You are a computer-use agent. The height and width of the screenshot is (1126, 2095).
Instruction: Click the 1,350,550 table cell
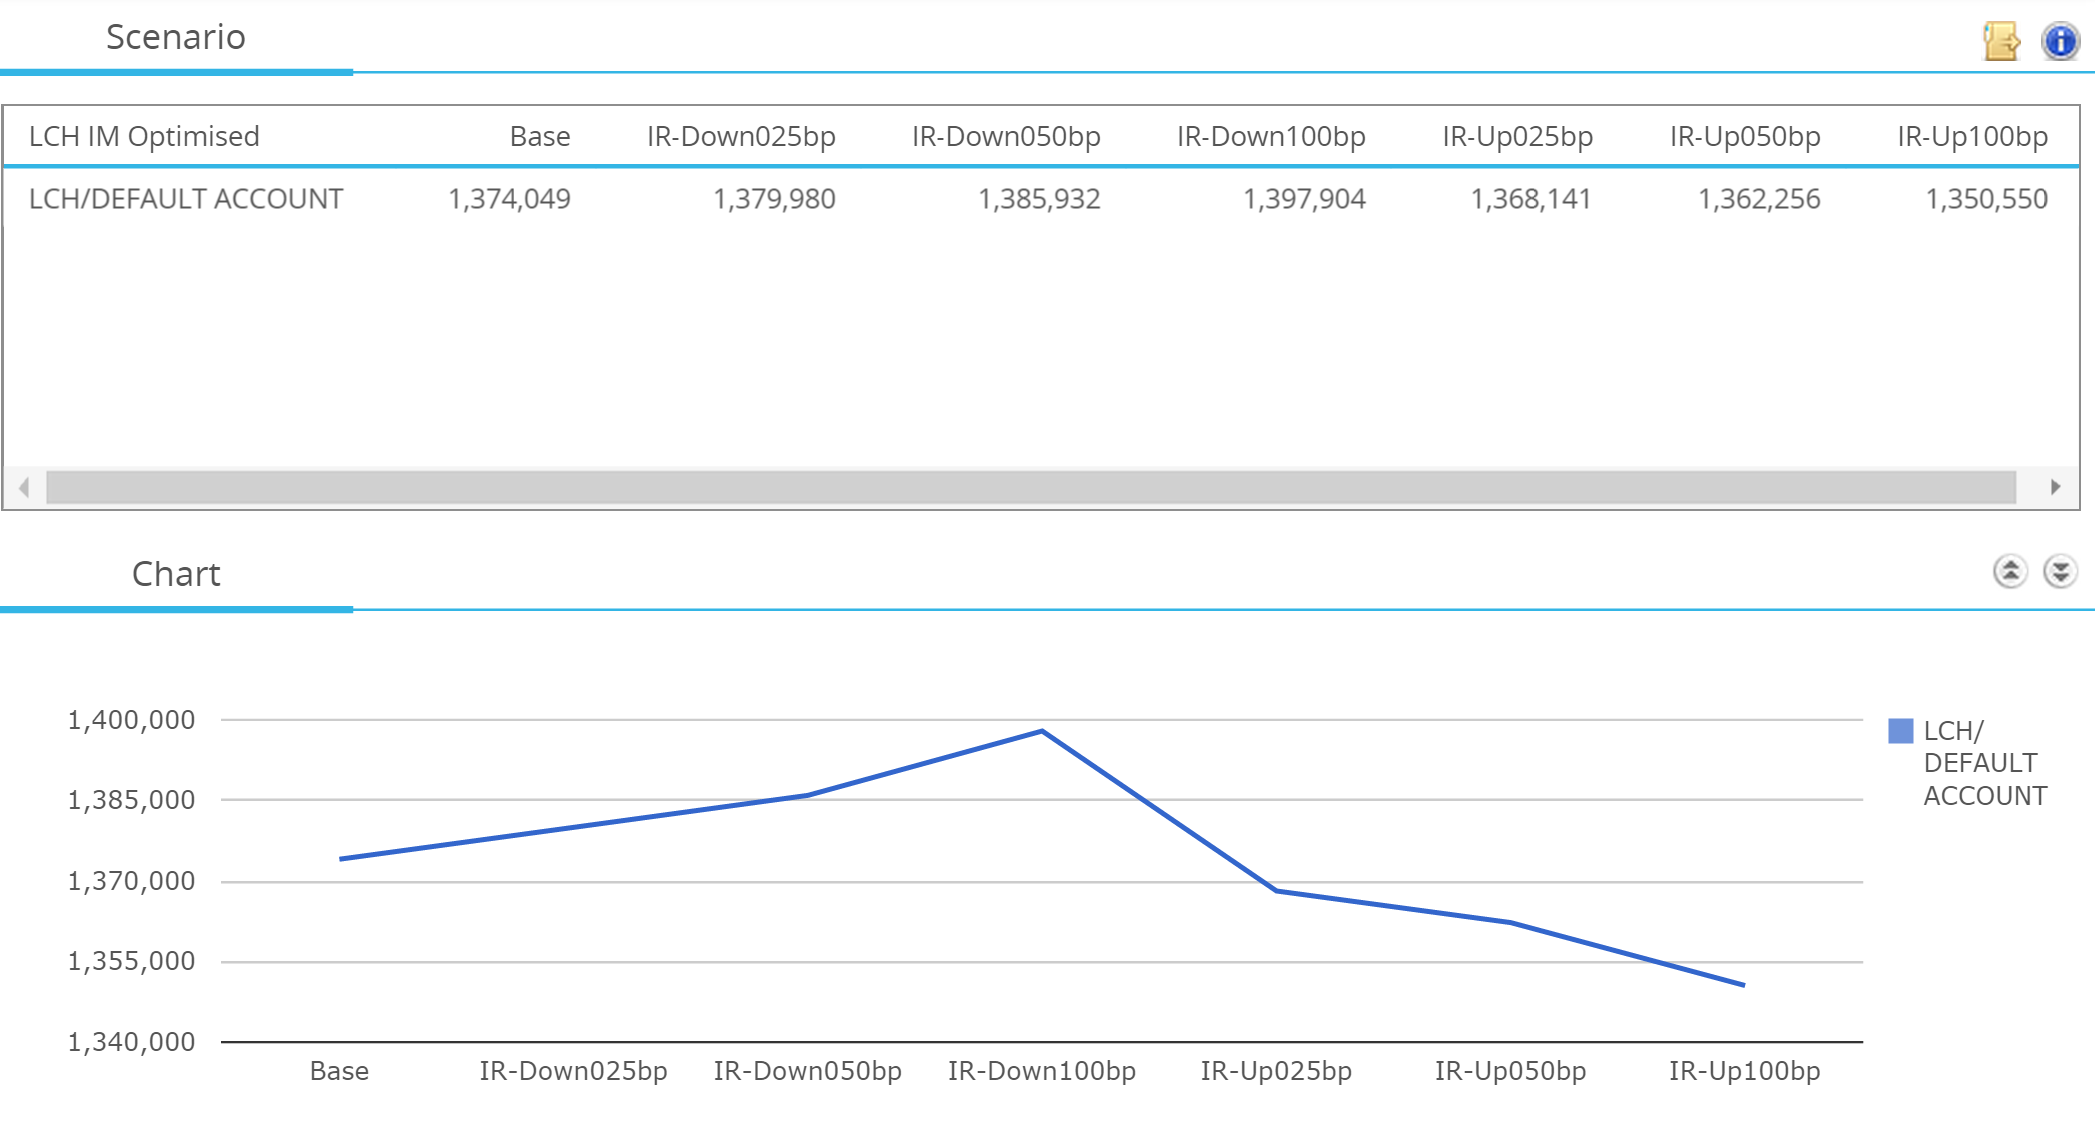(1987, 199)
